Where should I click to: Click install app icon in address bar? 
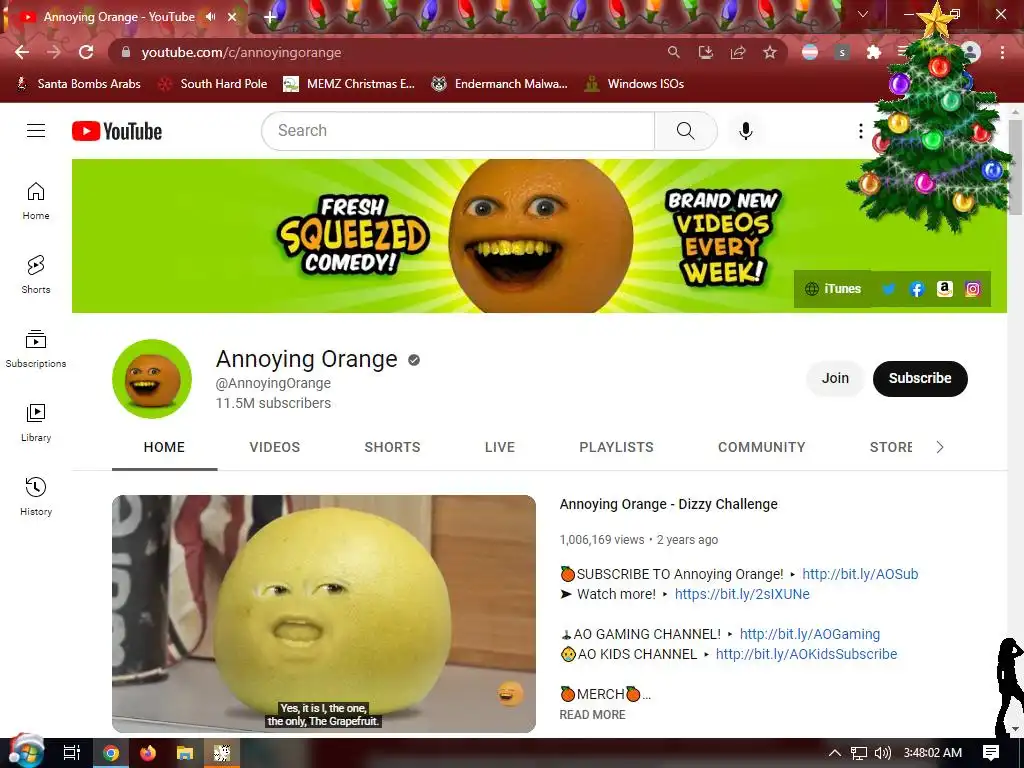[x=706, y=52]
